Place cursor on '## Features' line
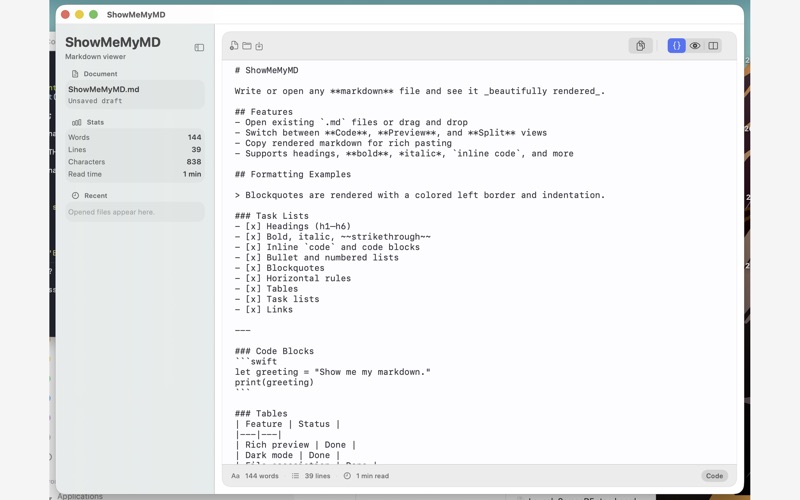 click(x=264, y=112)
